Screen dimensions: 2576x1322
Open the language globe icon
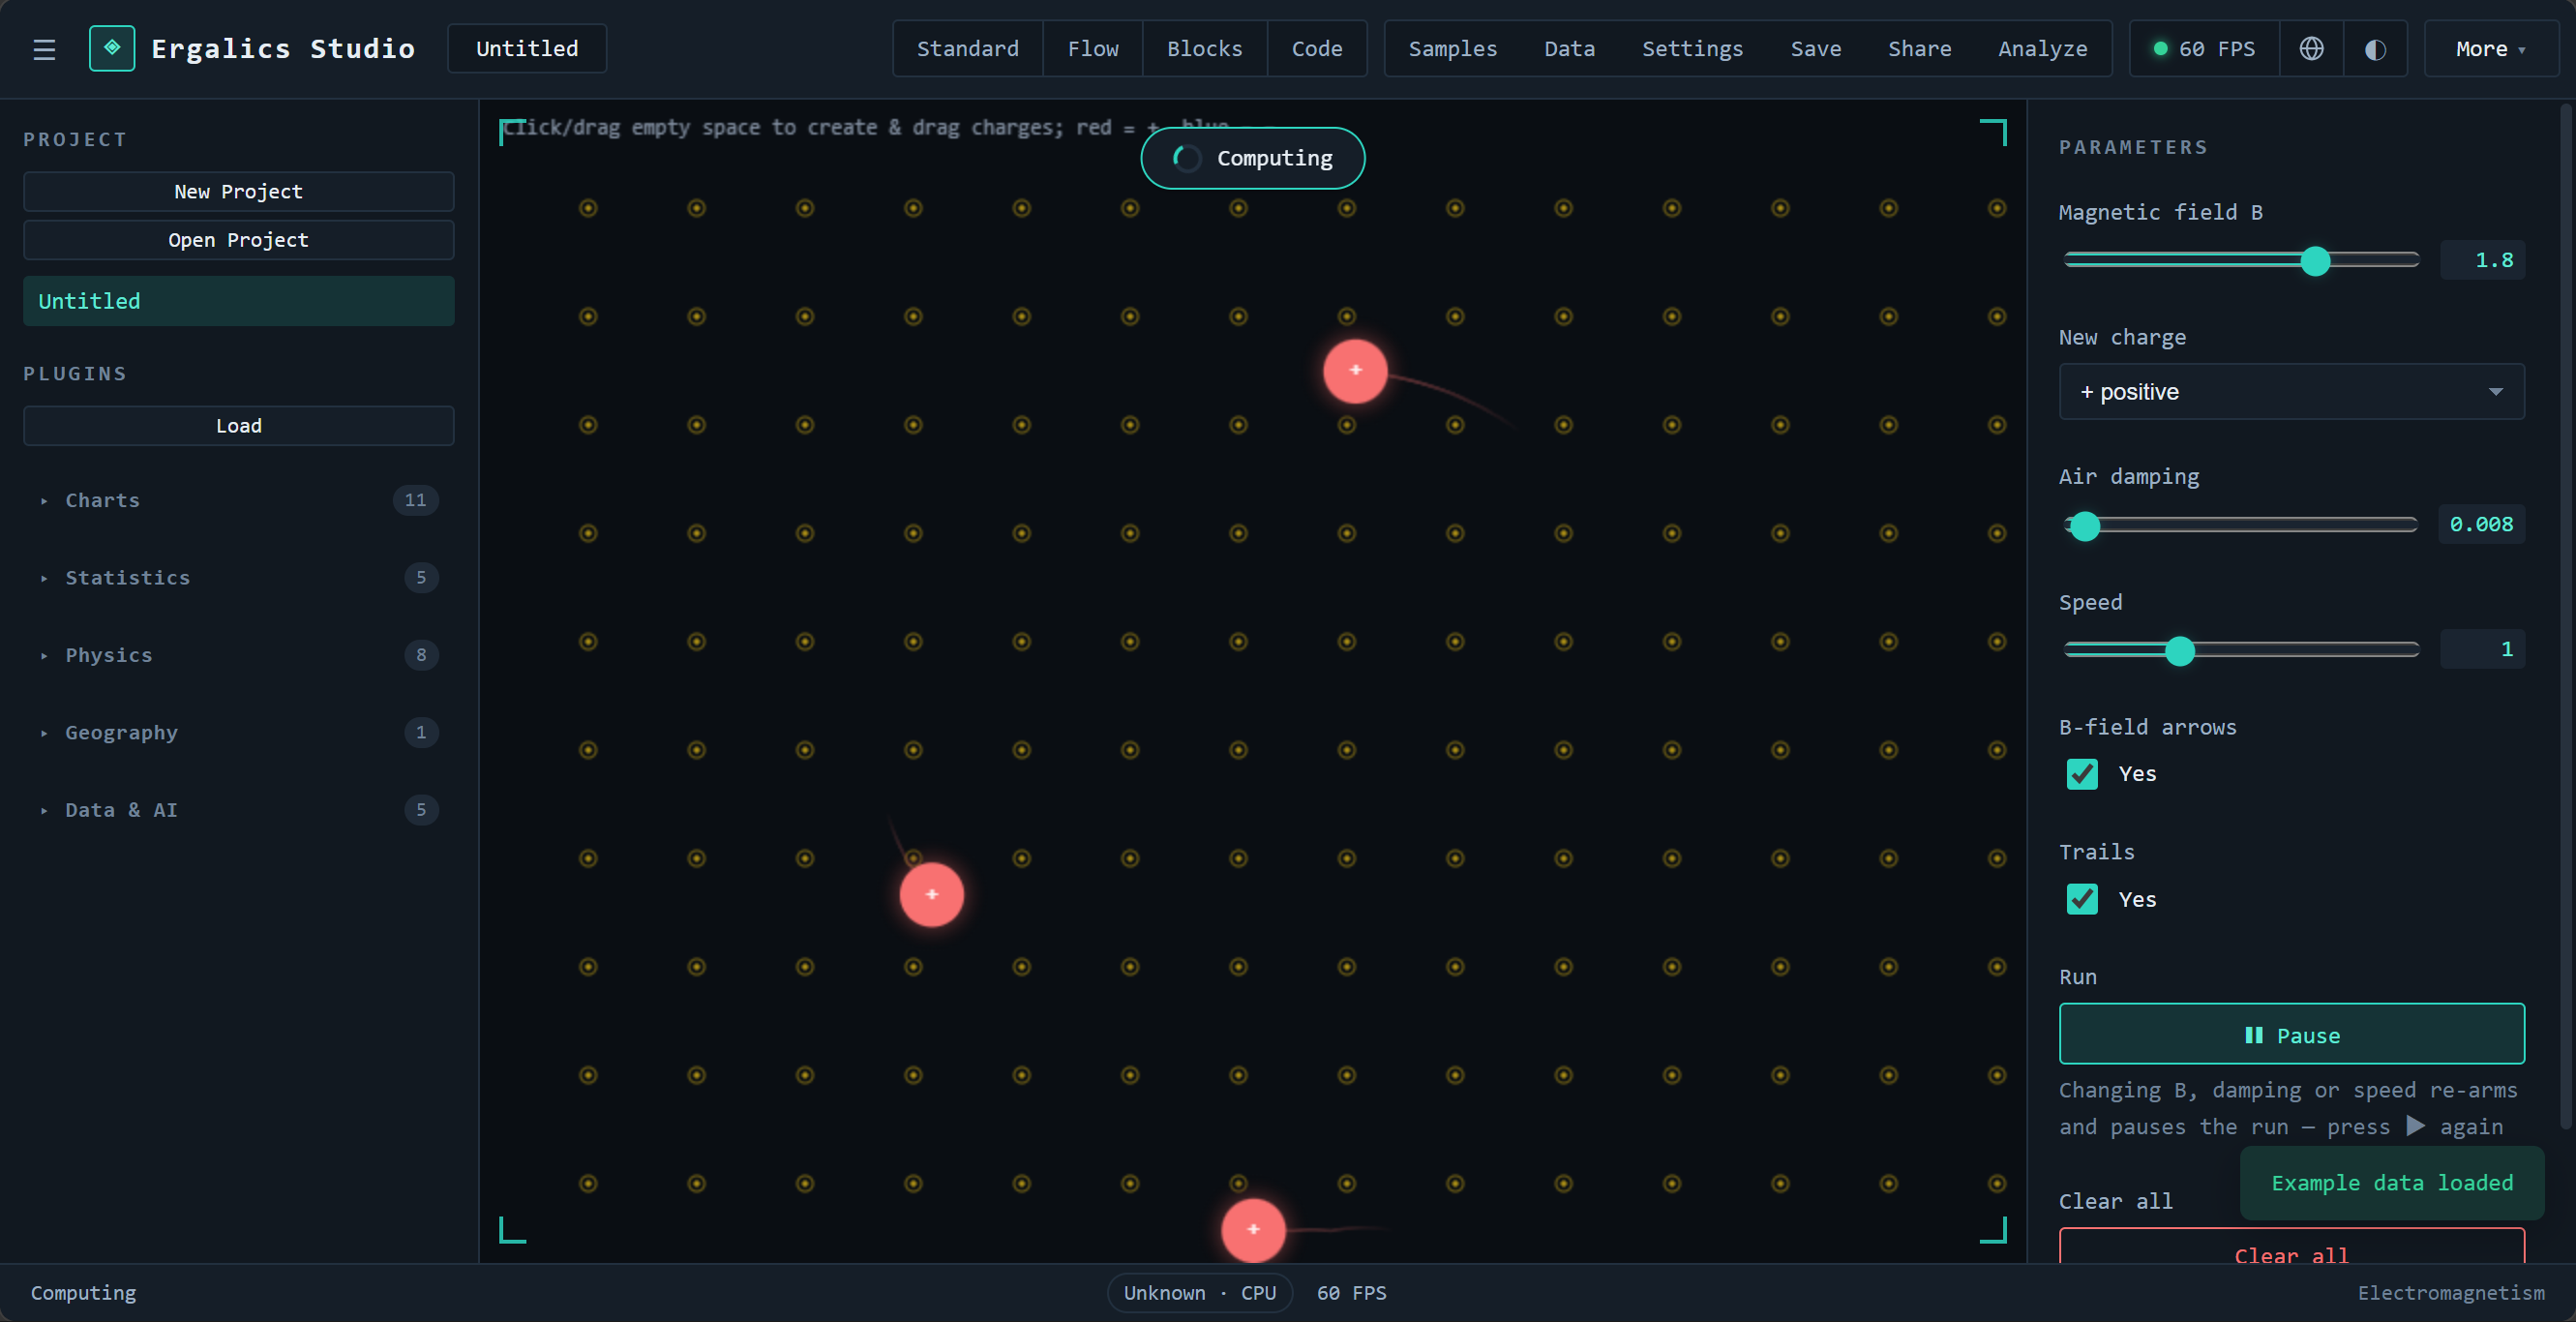[2311, 48]
